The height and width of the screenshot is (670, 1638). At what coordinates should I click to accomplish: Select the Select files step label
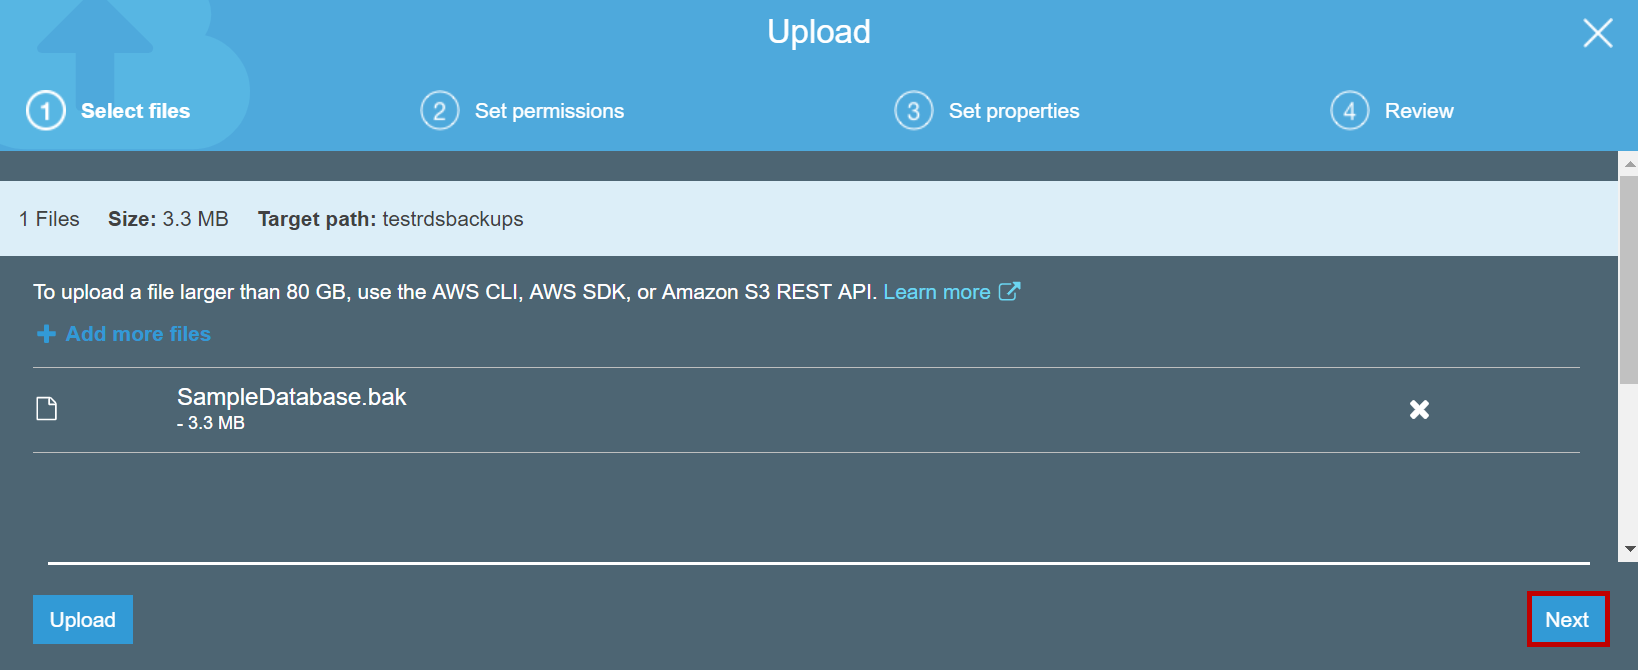click(x=135, y=111)
